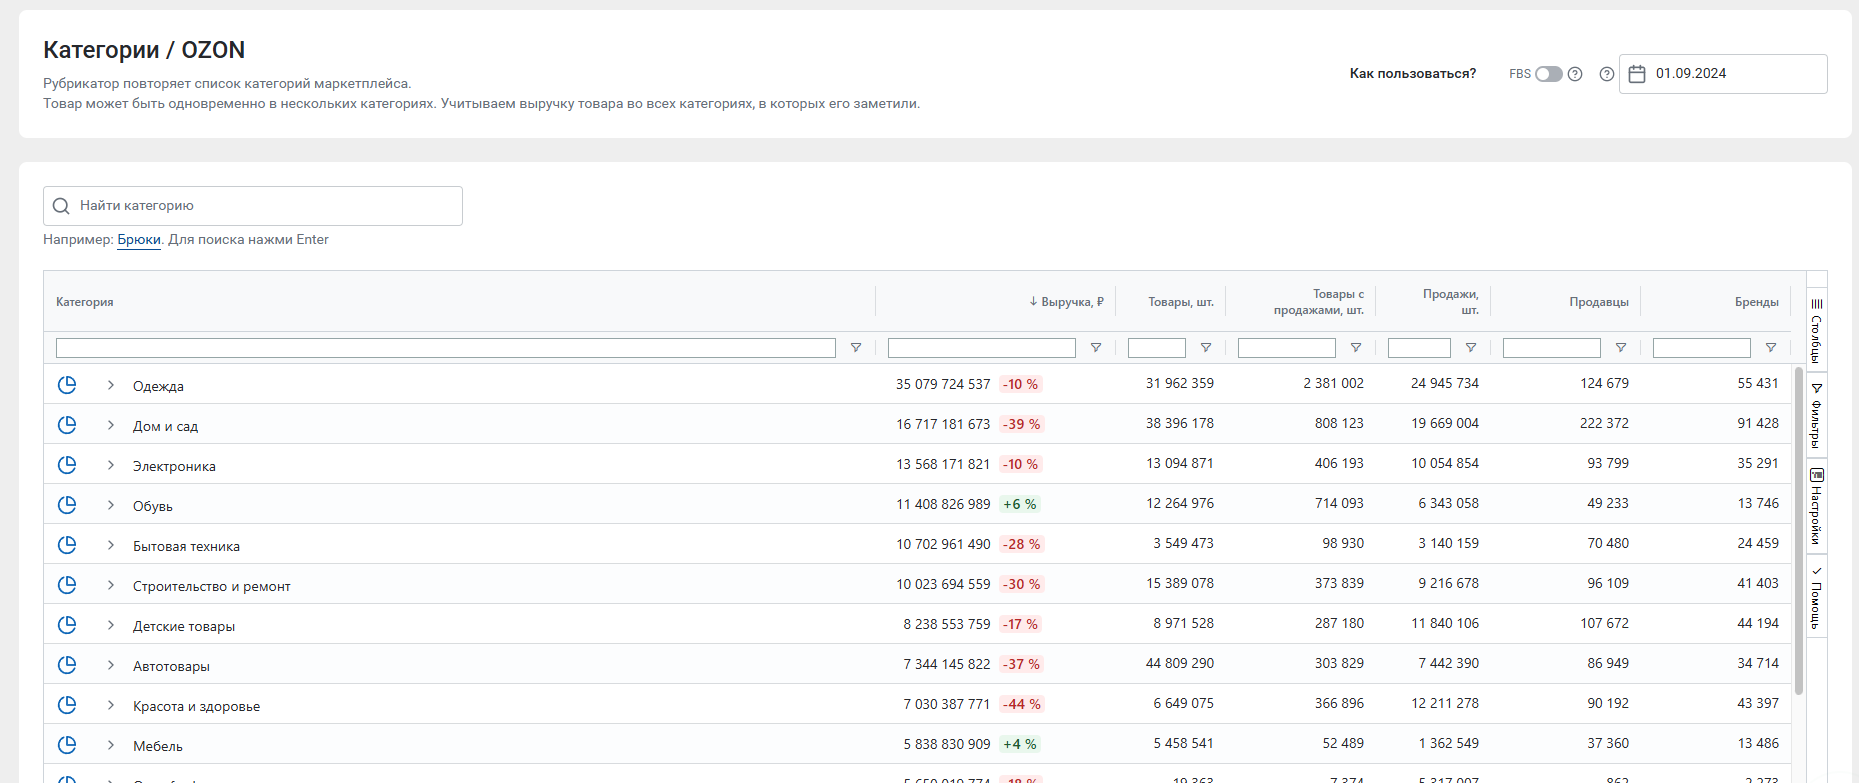Viewport: 1859px width, 783px height.
Task: Click revenue value 35 079 724 537
Action: click(943, 384)
